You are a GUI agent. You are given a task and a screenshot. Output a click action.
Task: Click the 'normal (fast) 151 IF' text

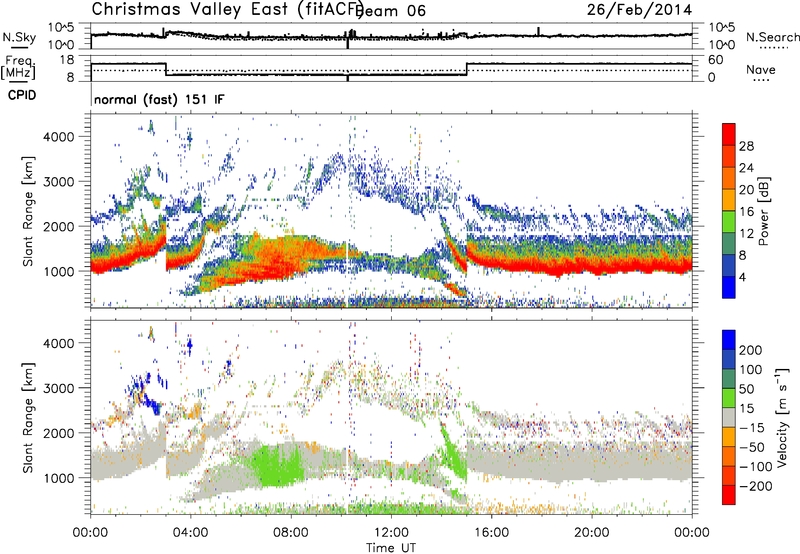(159, 99)
